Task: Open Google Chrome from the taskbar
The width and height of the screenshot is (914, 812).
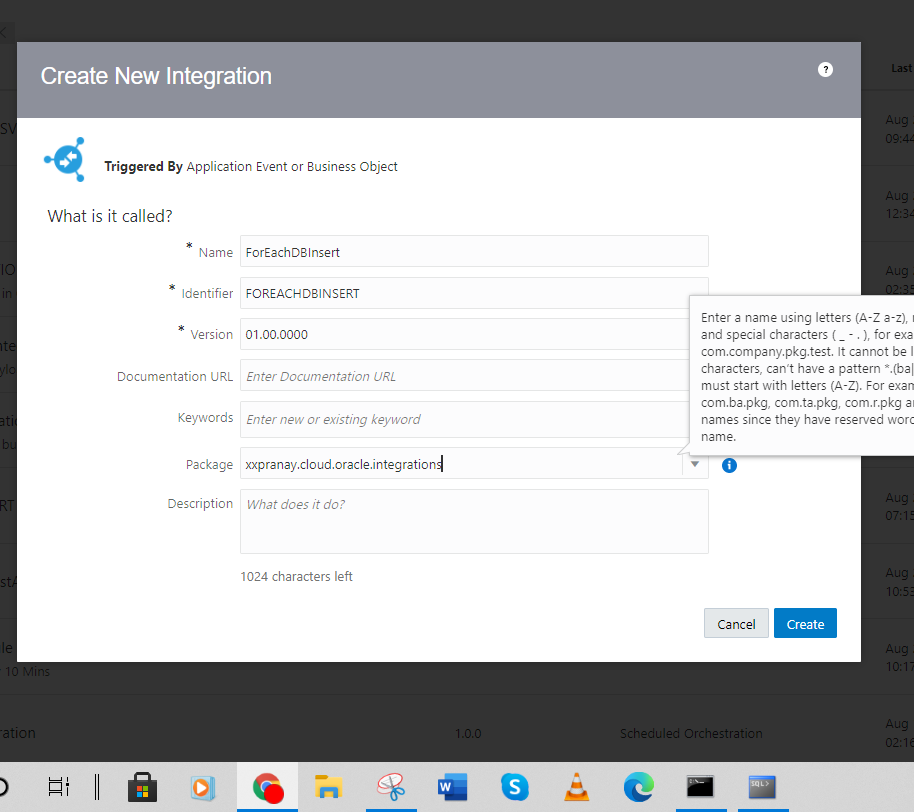Action: 267,787
